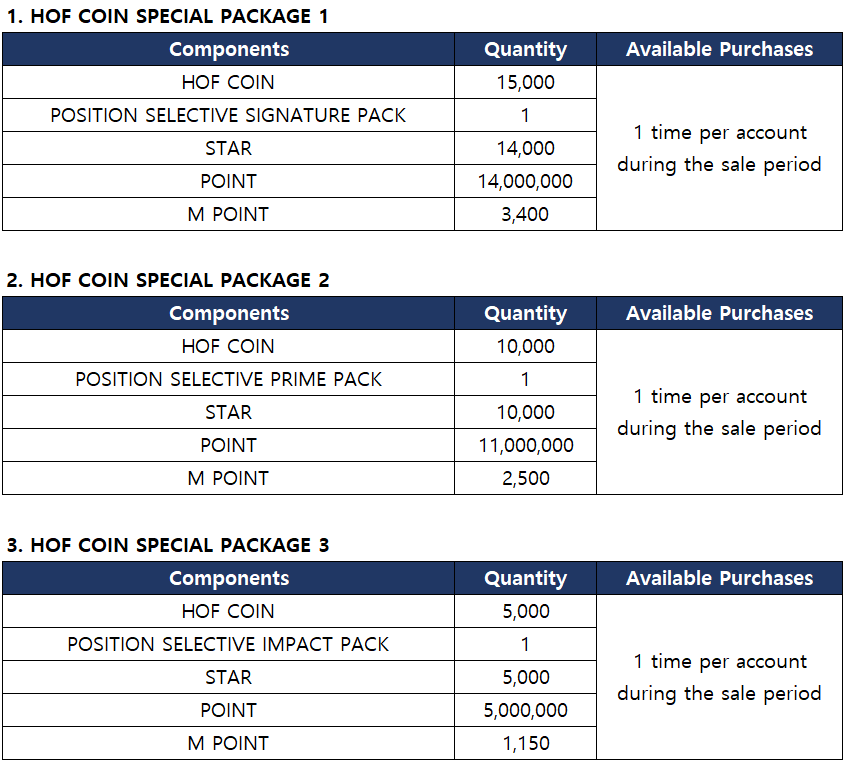
Task: Select the M POINT label in Package 3
Action: [228, 743]
